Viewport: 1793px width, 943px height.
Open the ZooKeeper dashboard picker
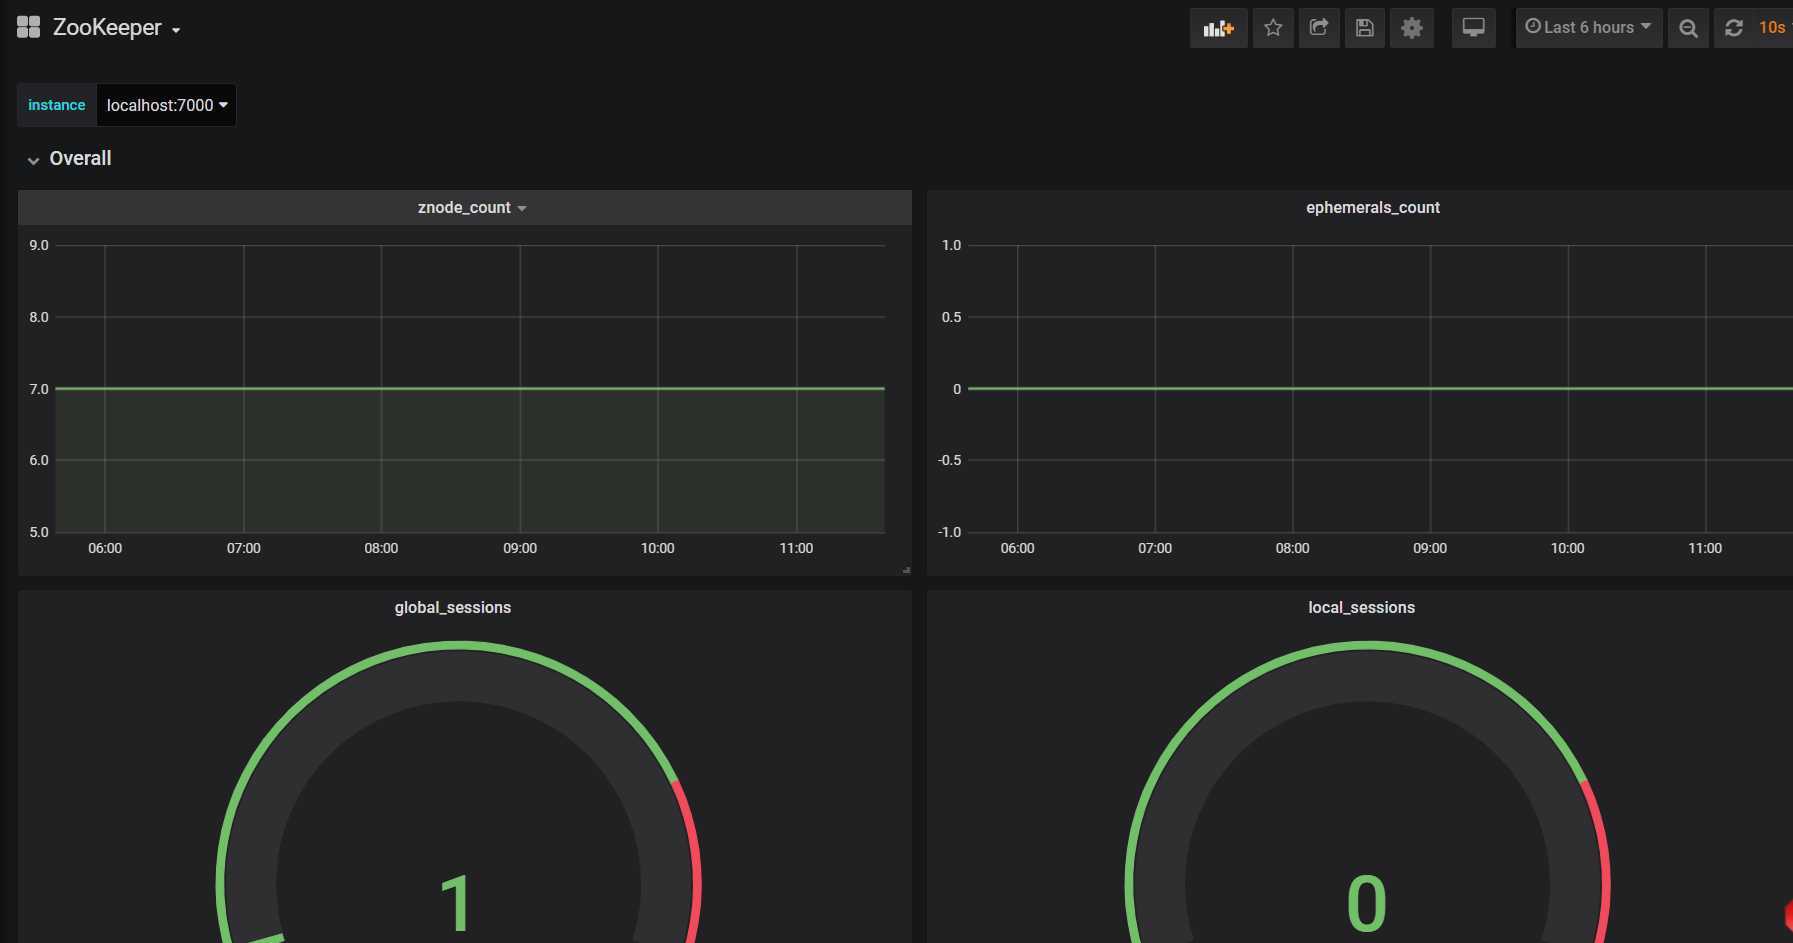pyautogui.click(x=117, y=28)
